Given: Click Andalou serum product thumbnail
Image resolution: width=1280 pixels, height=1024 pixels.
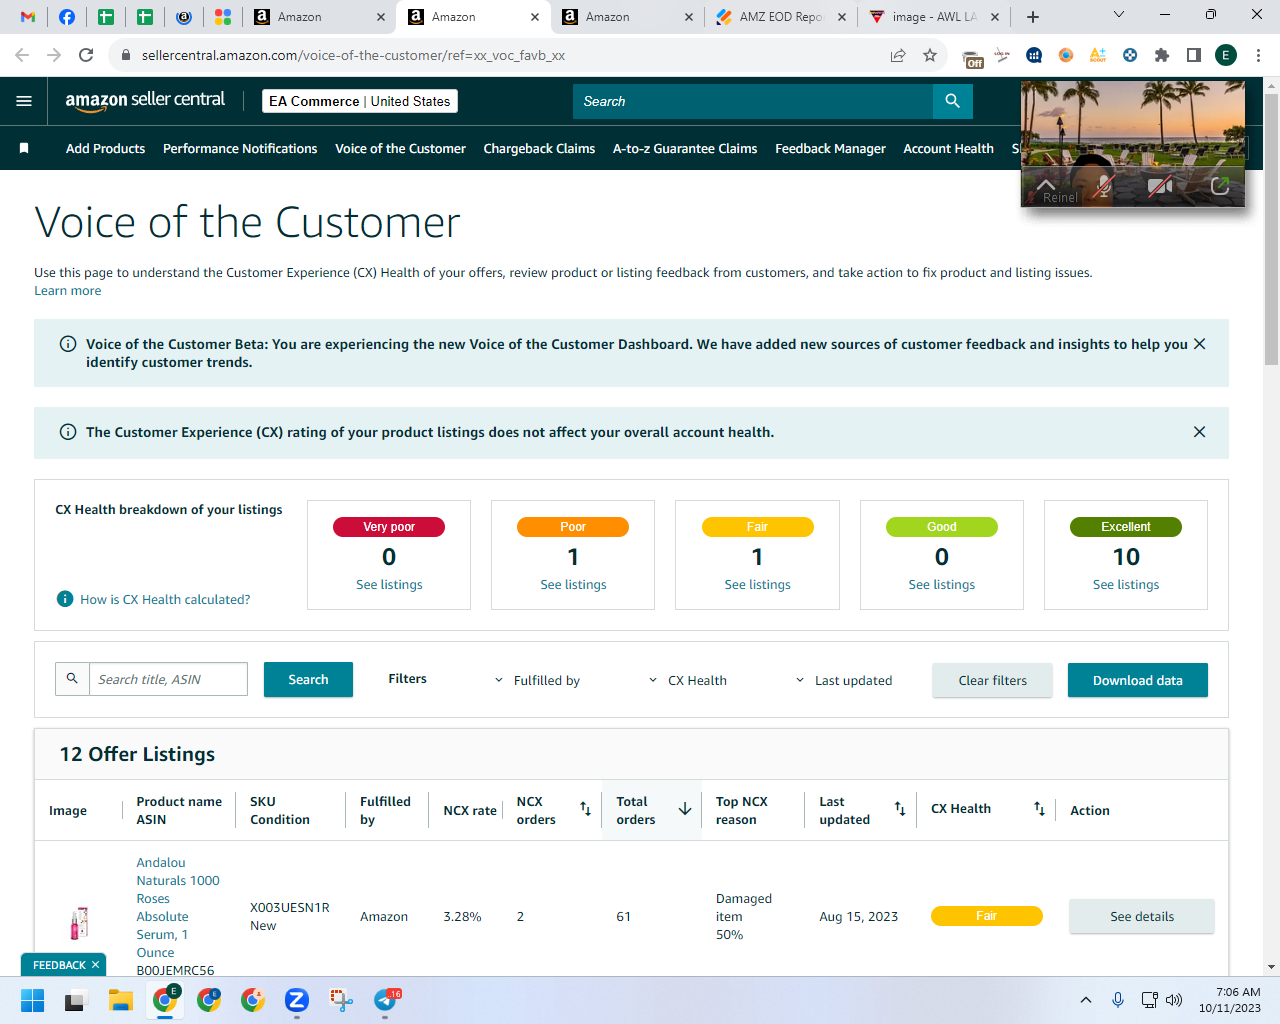Looking at the screenshot, I should pyautogui.click(x=79, y=922).
